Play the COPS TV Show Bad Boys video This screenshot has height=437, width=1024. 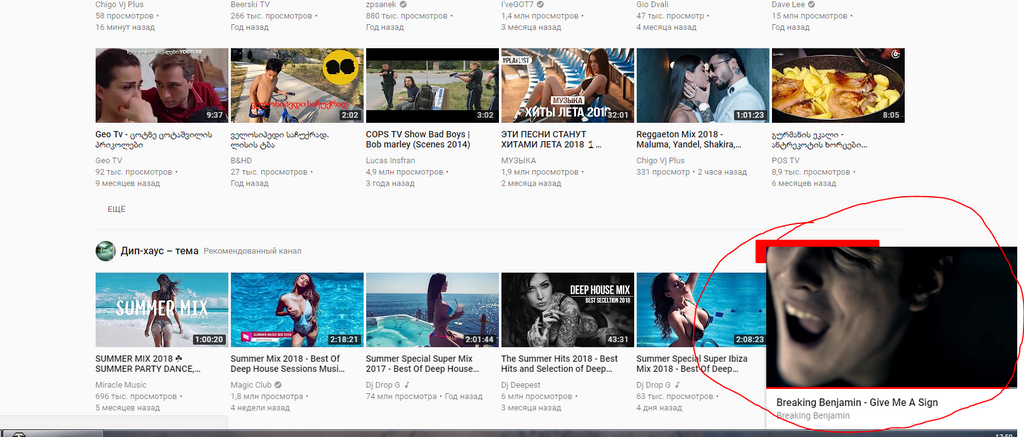point(432,85)
